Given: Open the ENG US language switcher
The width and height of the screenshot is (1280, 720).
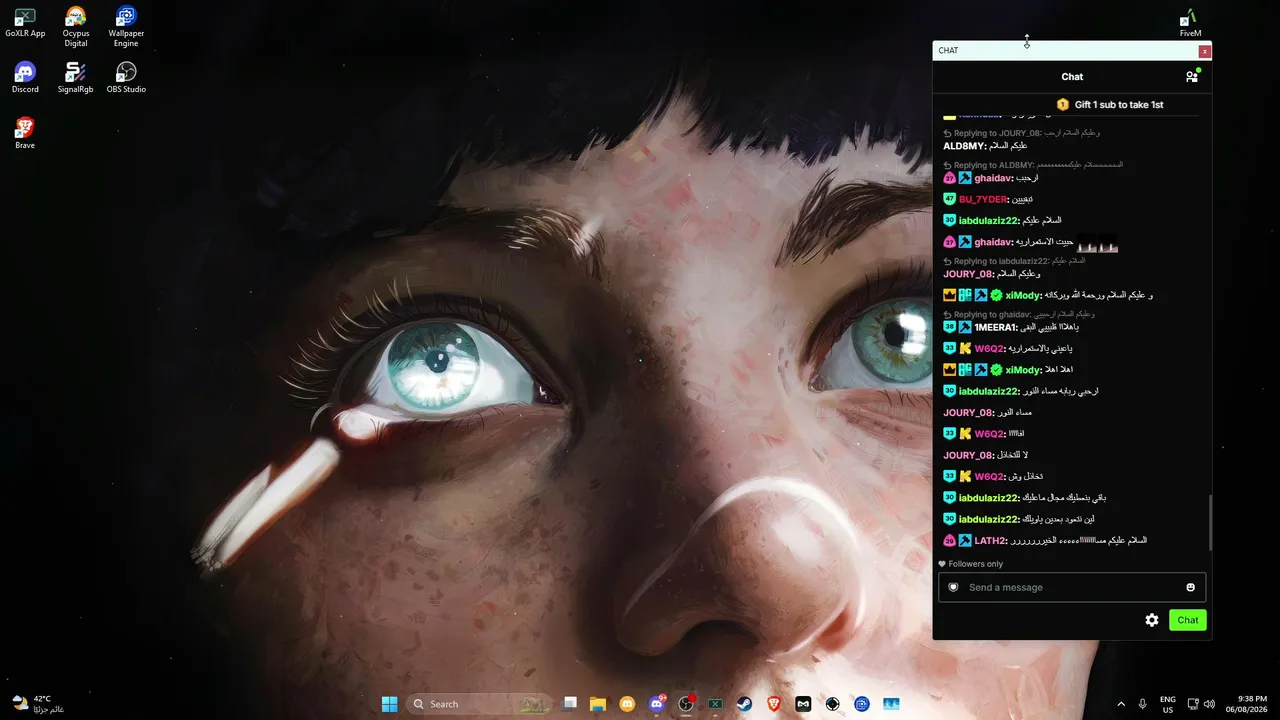Looking at the screenshot, I should click(1168, 704).
